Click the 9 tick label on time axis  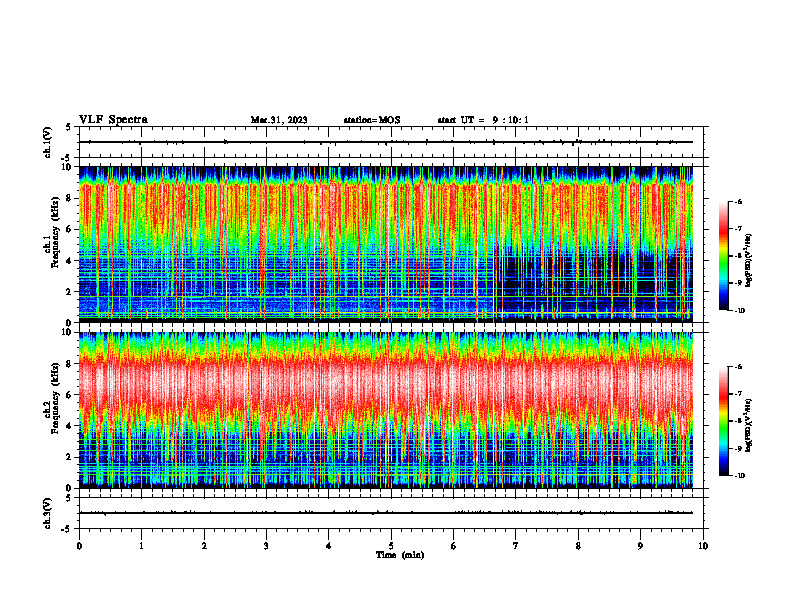[x=640, y=546]
